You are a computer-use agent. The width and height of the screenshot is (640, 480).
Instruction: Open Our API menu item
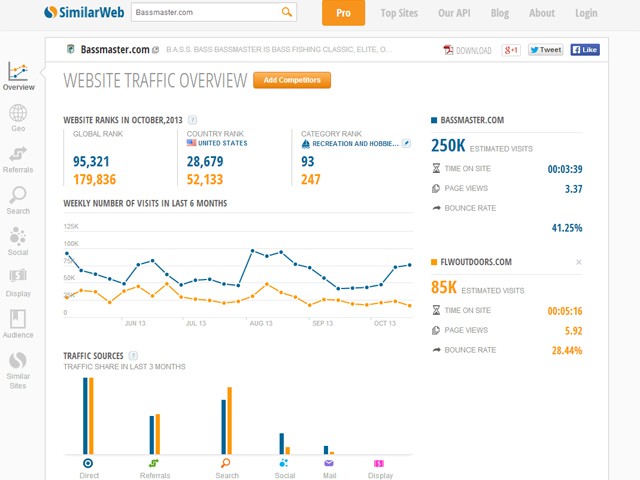(454, 13)
